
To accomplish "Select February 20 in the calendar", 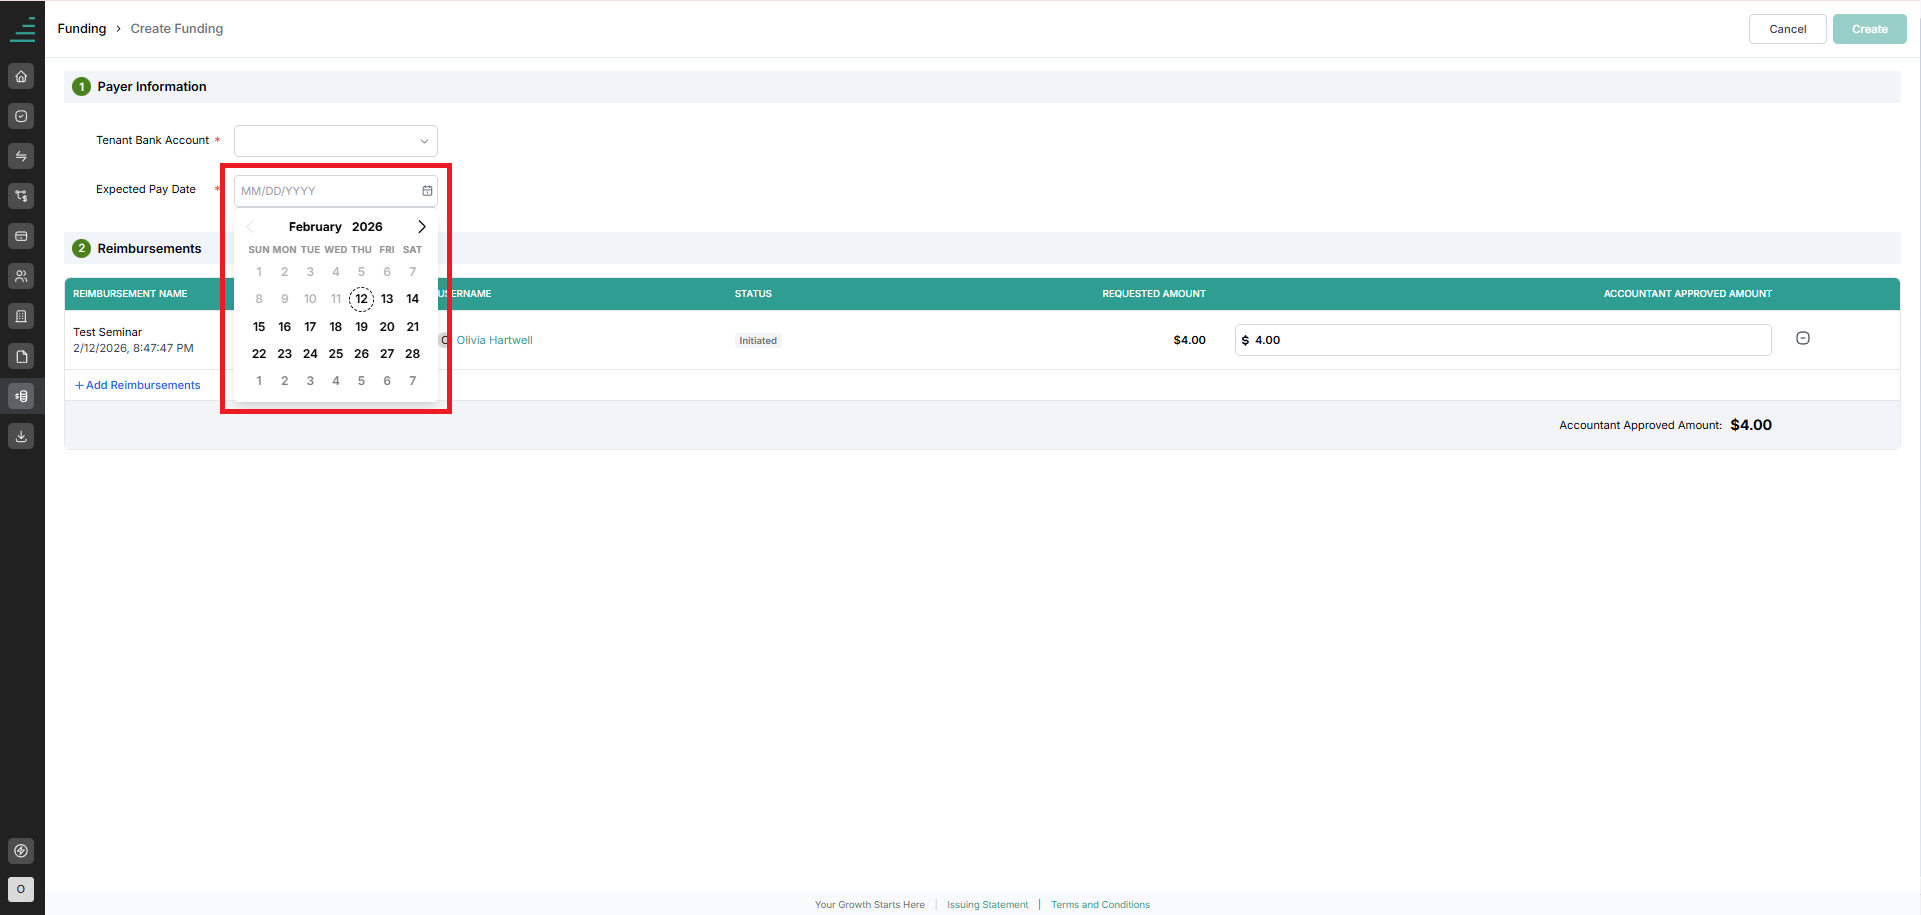I will point(387,327).
